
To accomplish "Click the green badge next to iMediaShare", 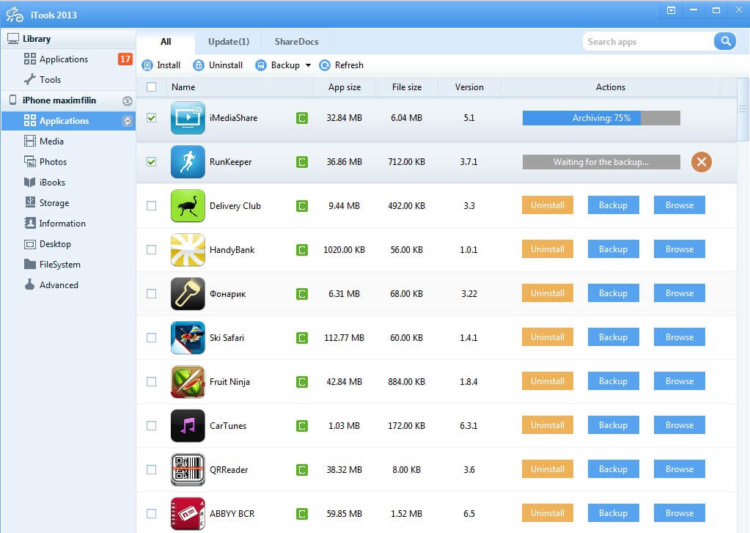I will coord(302,118).
